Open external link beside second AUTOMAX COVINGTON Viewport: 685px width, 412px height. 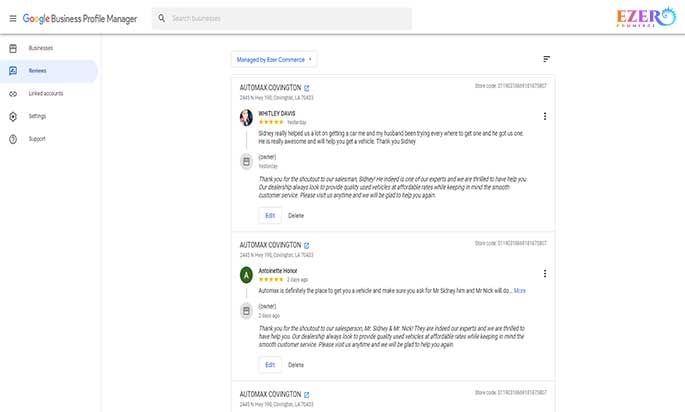pyautogui.click(x=307, y=245)
